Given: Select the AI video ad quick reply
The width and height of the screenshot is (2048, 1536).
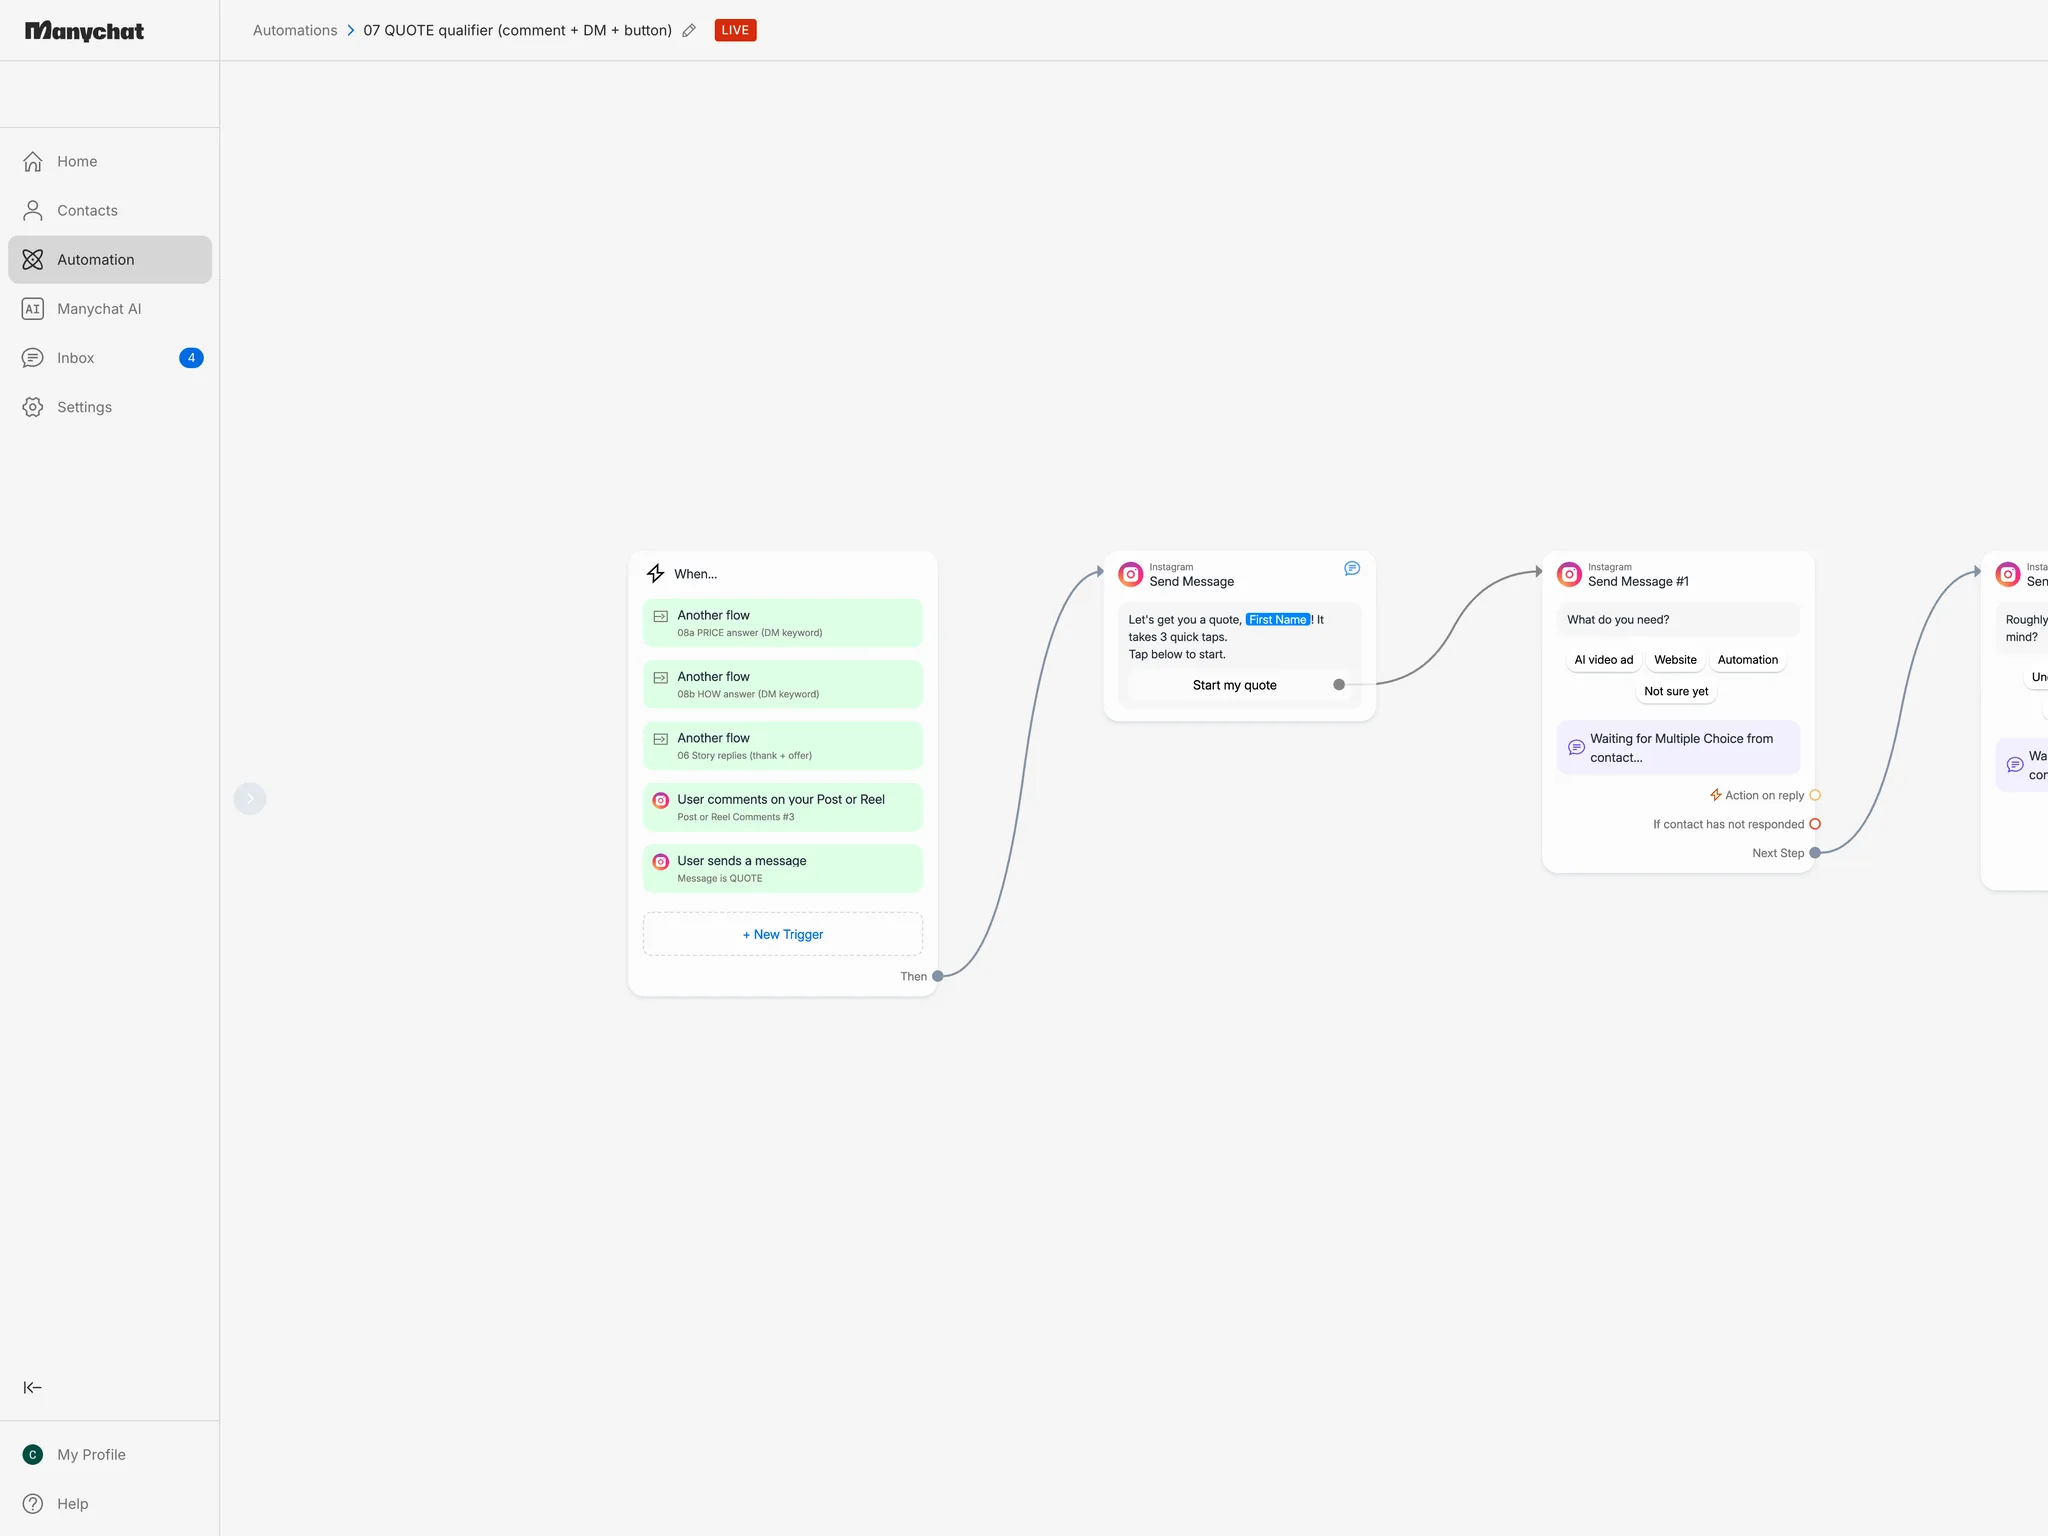Looking at the screenshot, I should (1603, 660).
